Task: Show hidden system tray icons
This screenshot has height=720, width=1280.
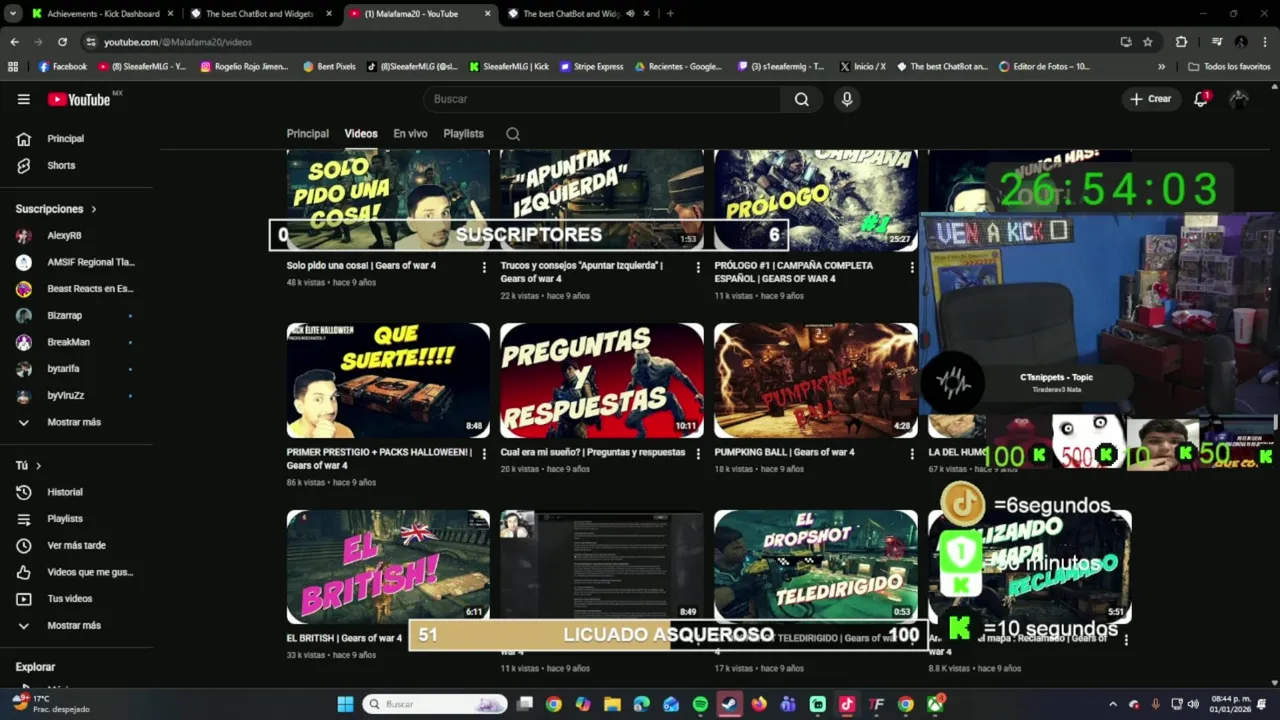Action: [1112, 704]
